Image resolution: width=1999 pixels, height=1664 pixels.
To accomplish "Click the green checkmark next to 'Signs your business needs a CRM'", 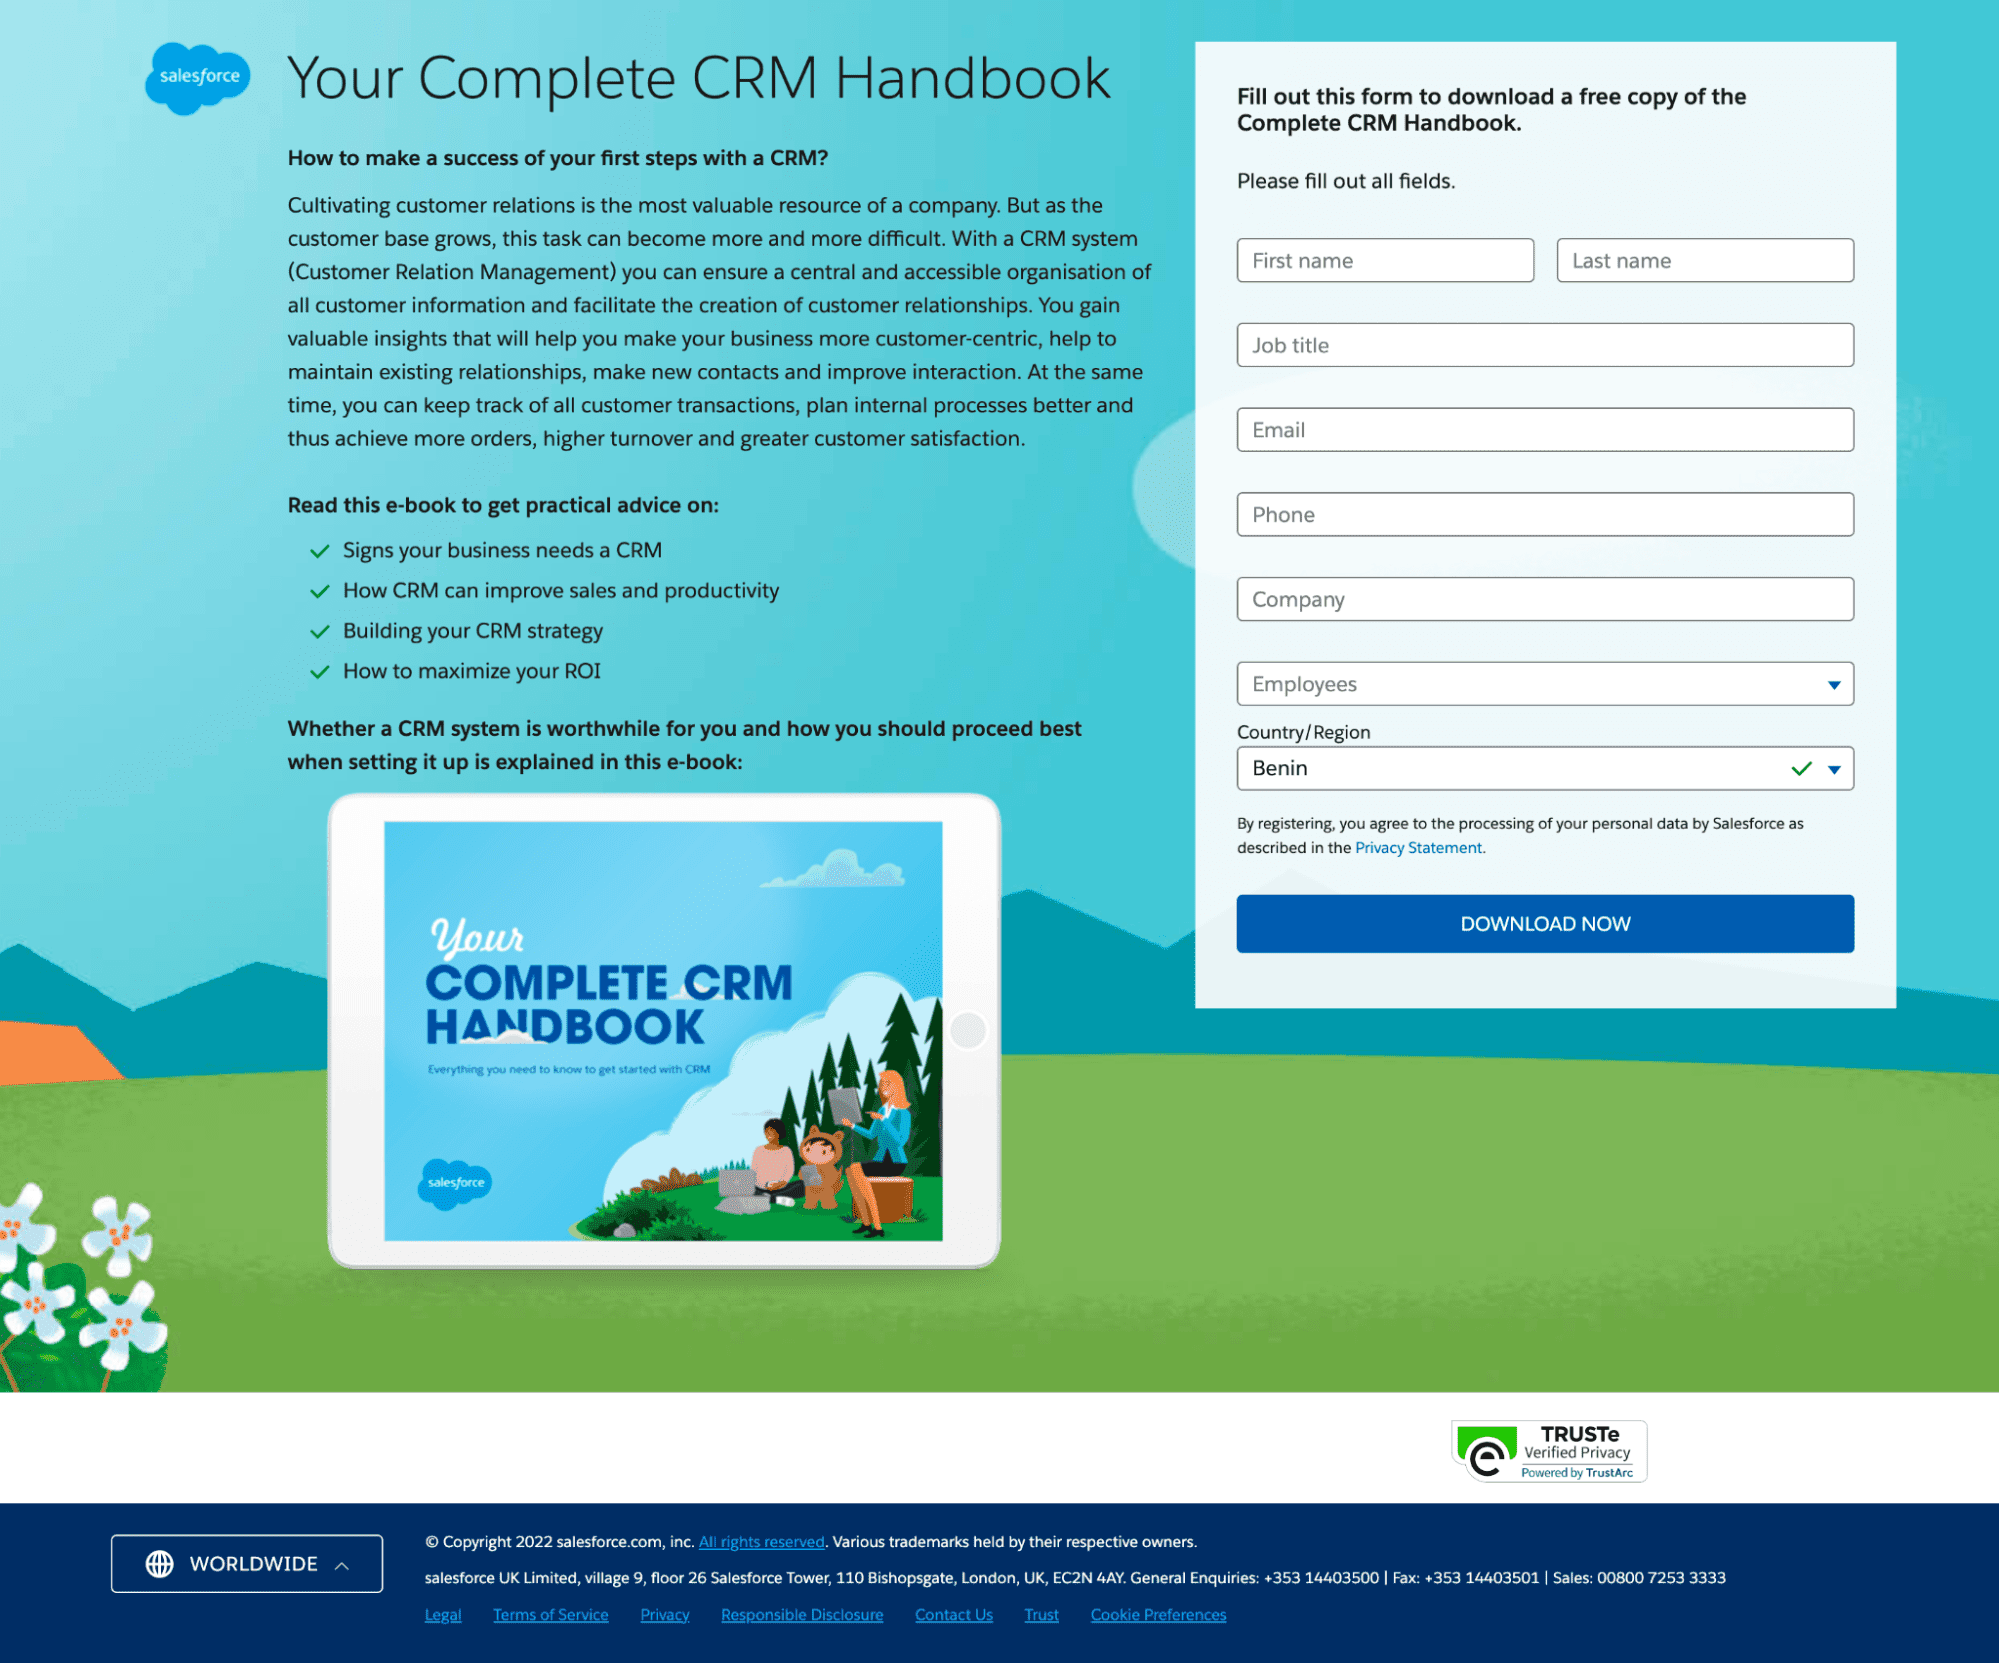I will pos(317,550).
